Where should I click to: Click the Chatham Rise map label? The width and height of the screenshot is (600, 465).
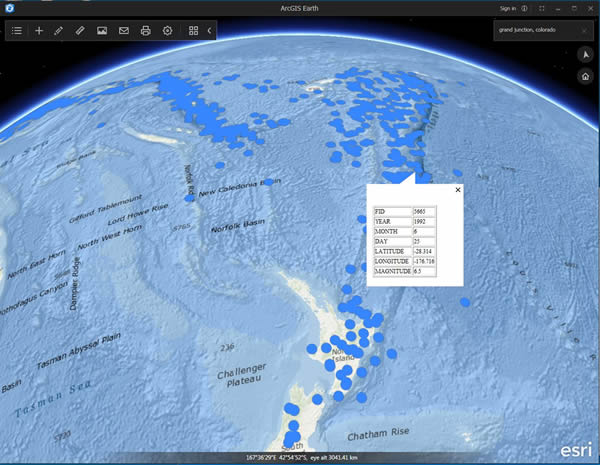point(378,434)
